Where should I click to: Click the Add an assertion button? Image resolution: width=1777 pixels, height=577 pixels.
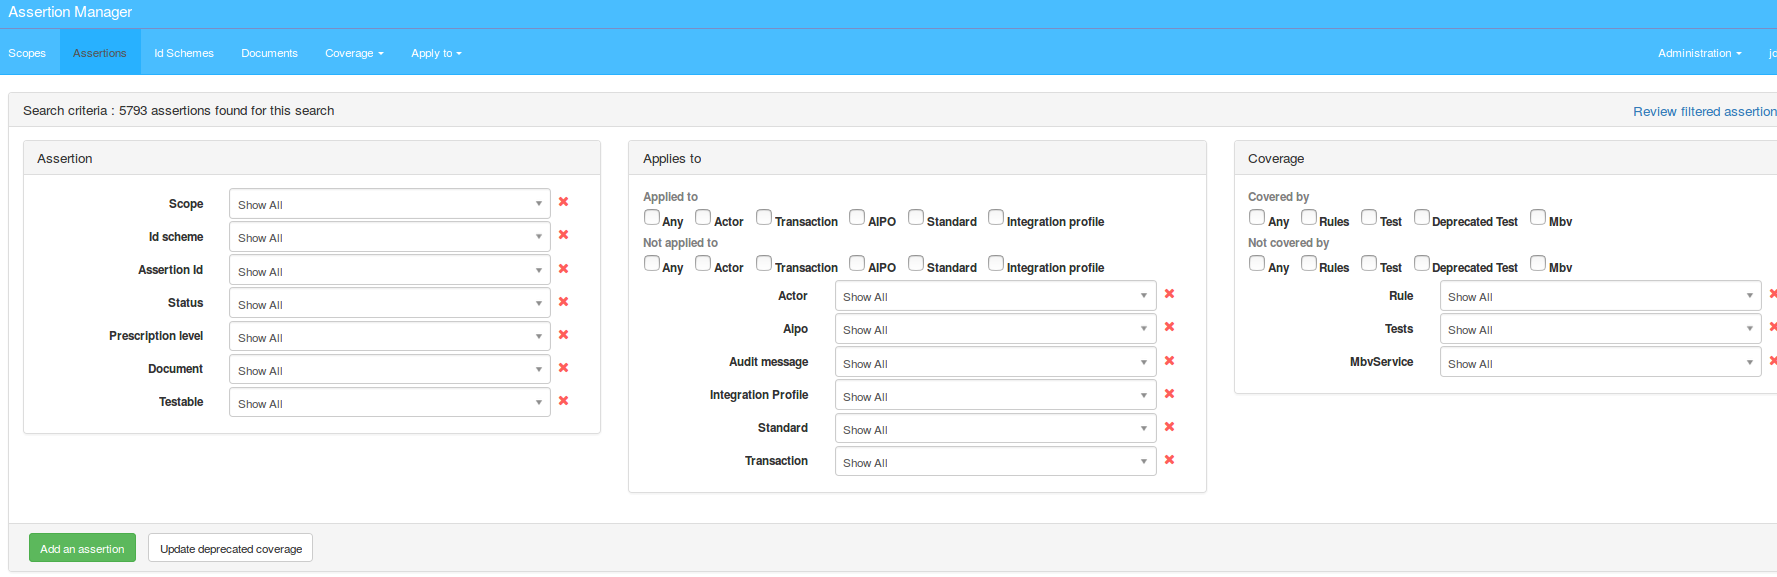tap(82, 548)
